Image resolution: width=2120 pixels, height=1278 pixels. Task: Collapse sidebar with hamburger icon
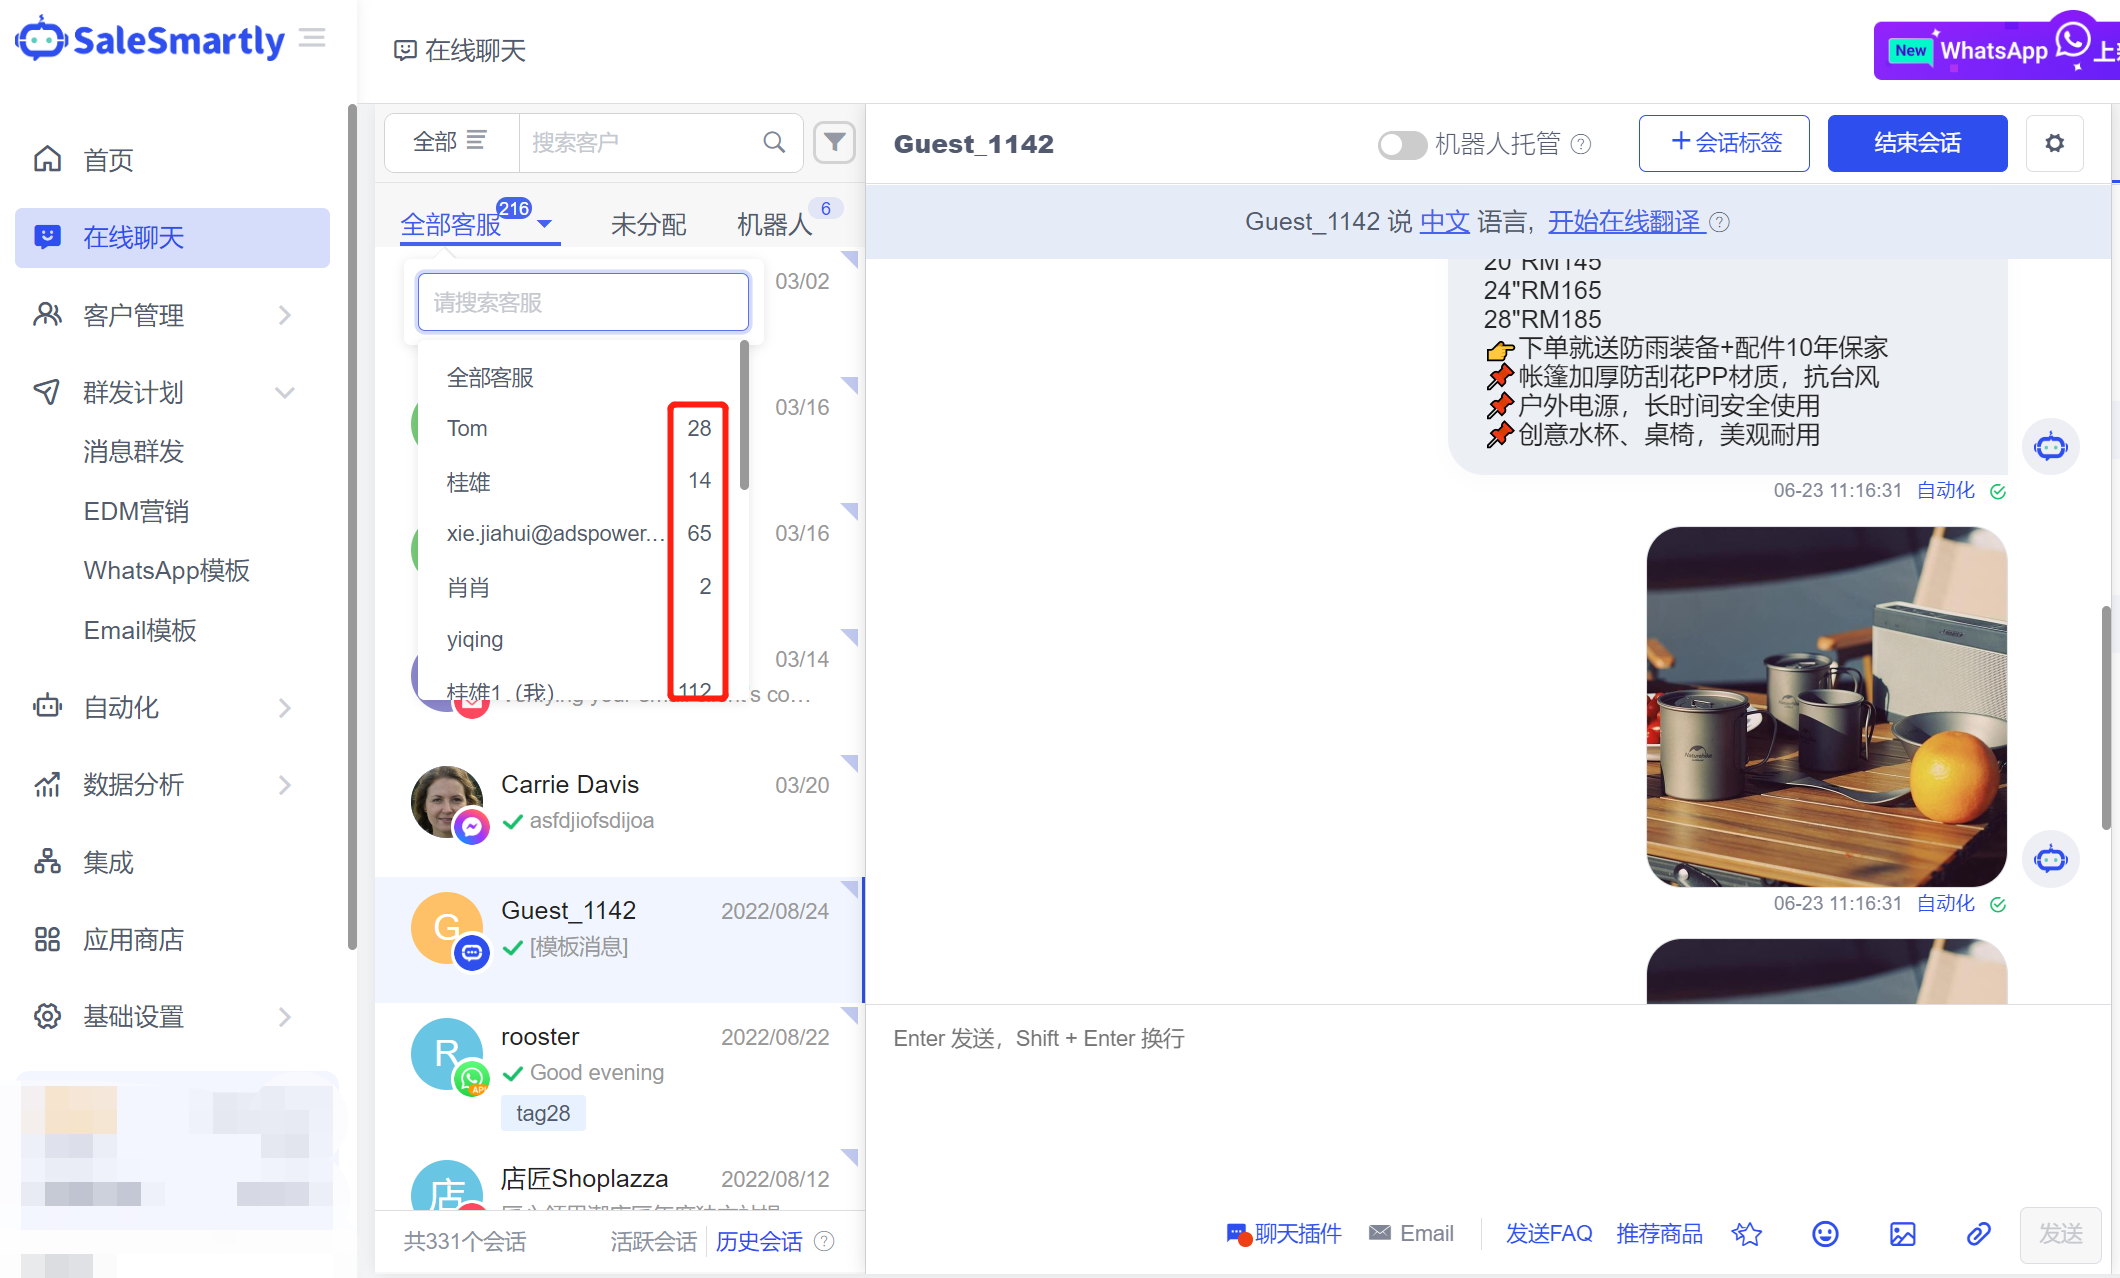[x=312, y=38]
